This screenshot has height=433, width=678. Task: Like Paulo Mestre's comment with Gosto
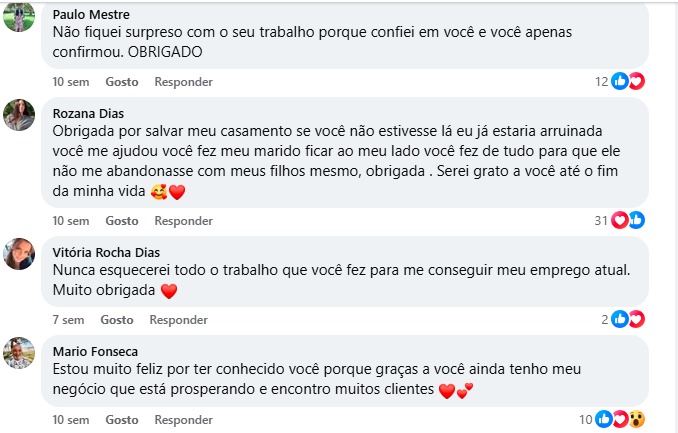(122, 81)
